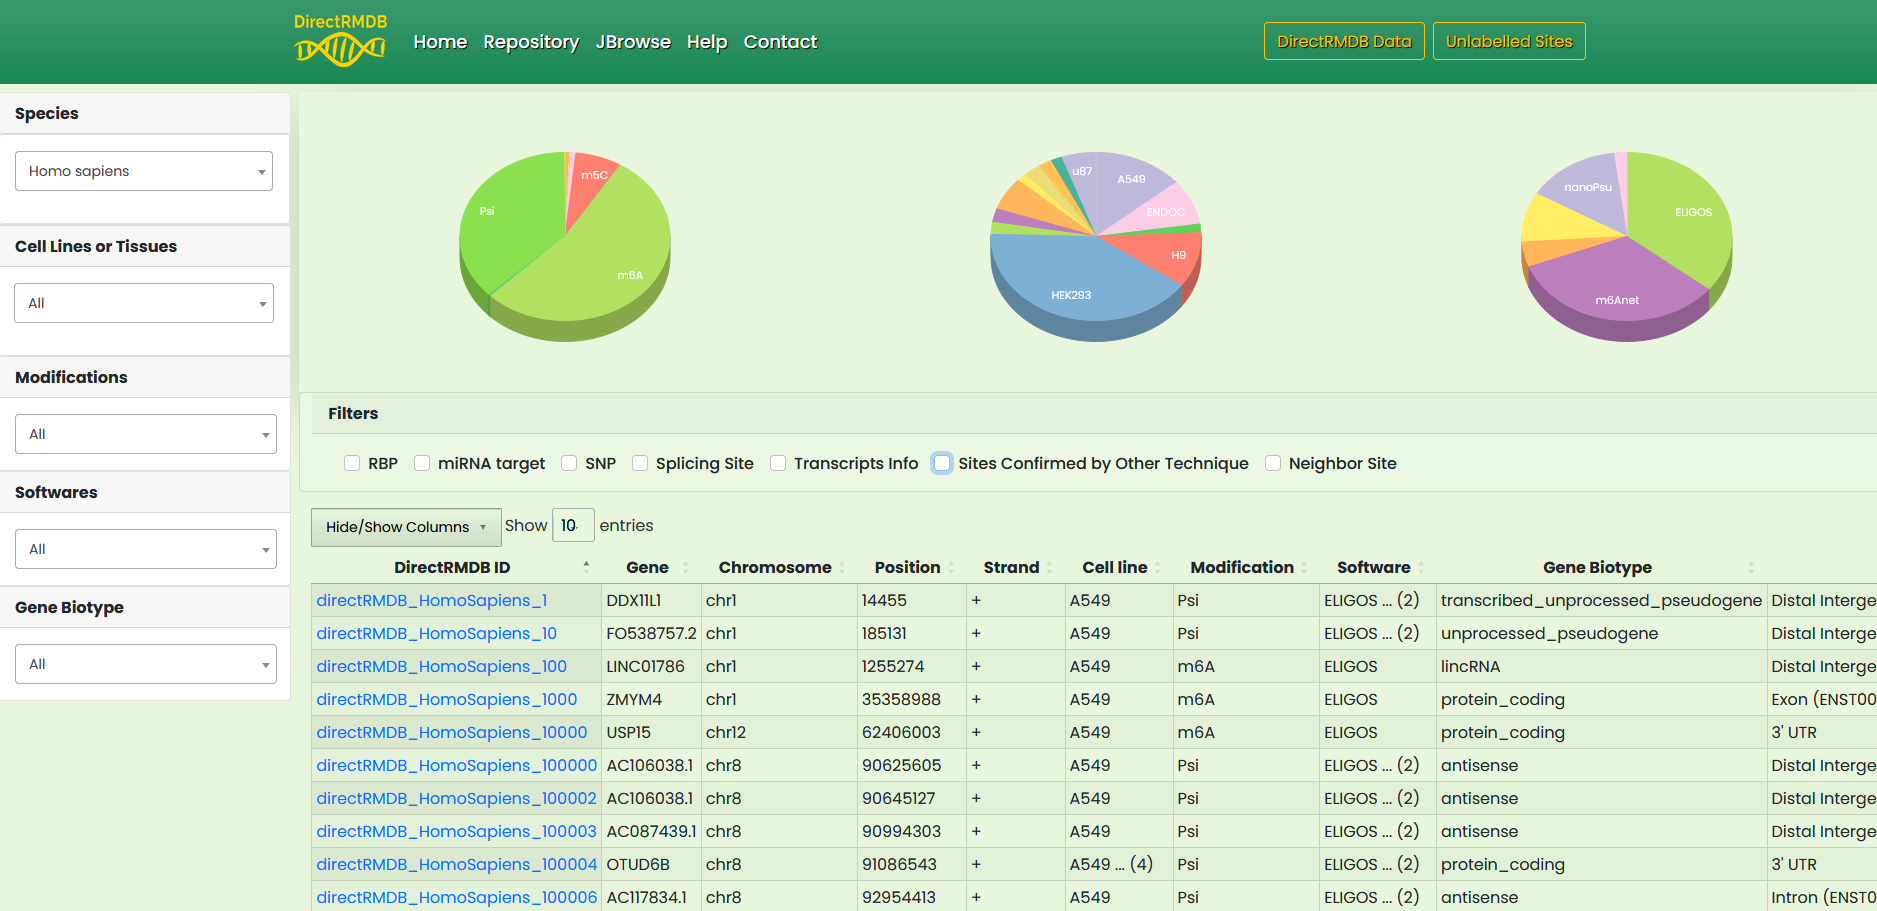Screen dimensions: 1877x911
Task: Open link directRMDB_HomoSapiens_100000
Action: [457, 765]
